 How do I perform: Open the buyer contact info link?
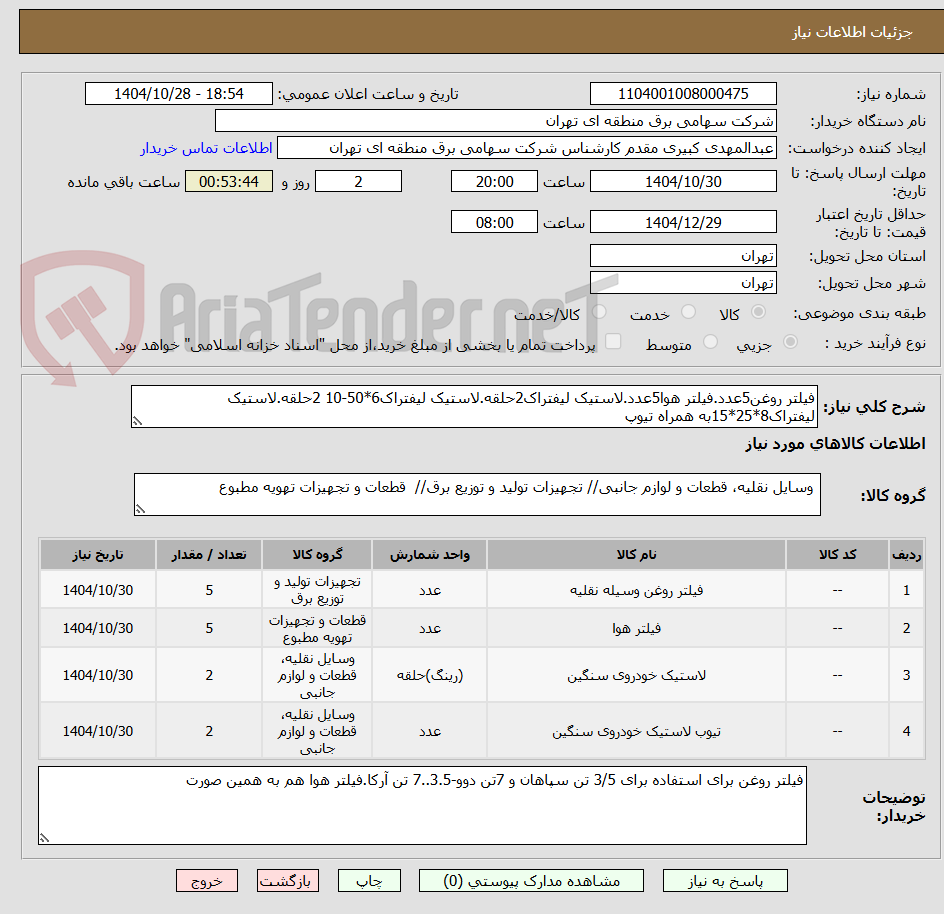(206, 148)
